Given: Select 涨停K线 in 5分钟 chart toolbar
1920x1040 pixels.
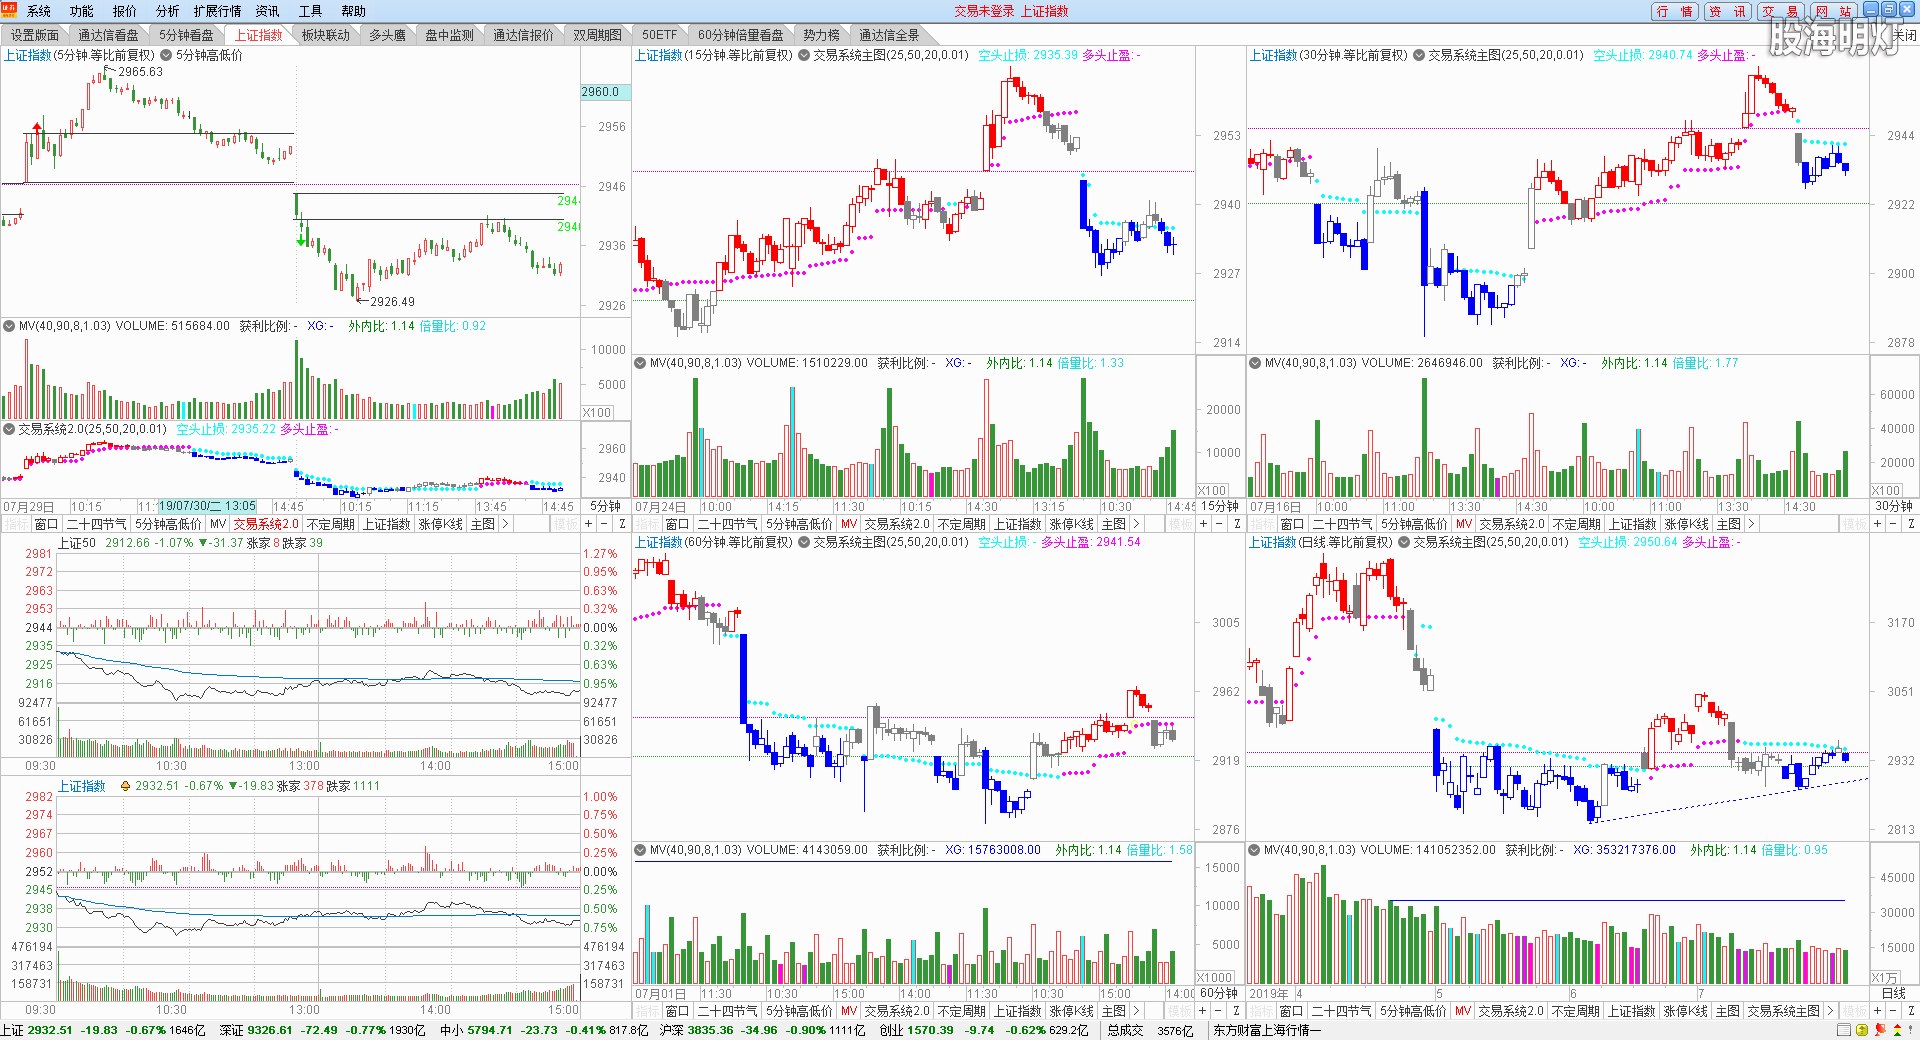Looking at the screenshot, I should 441,524.
